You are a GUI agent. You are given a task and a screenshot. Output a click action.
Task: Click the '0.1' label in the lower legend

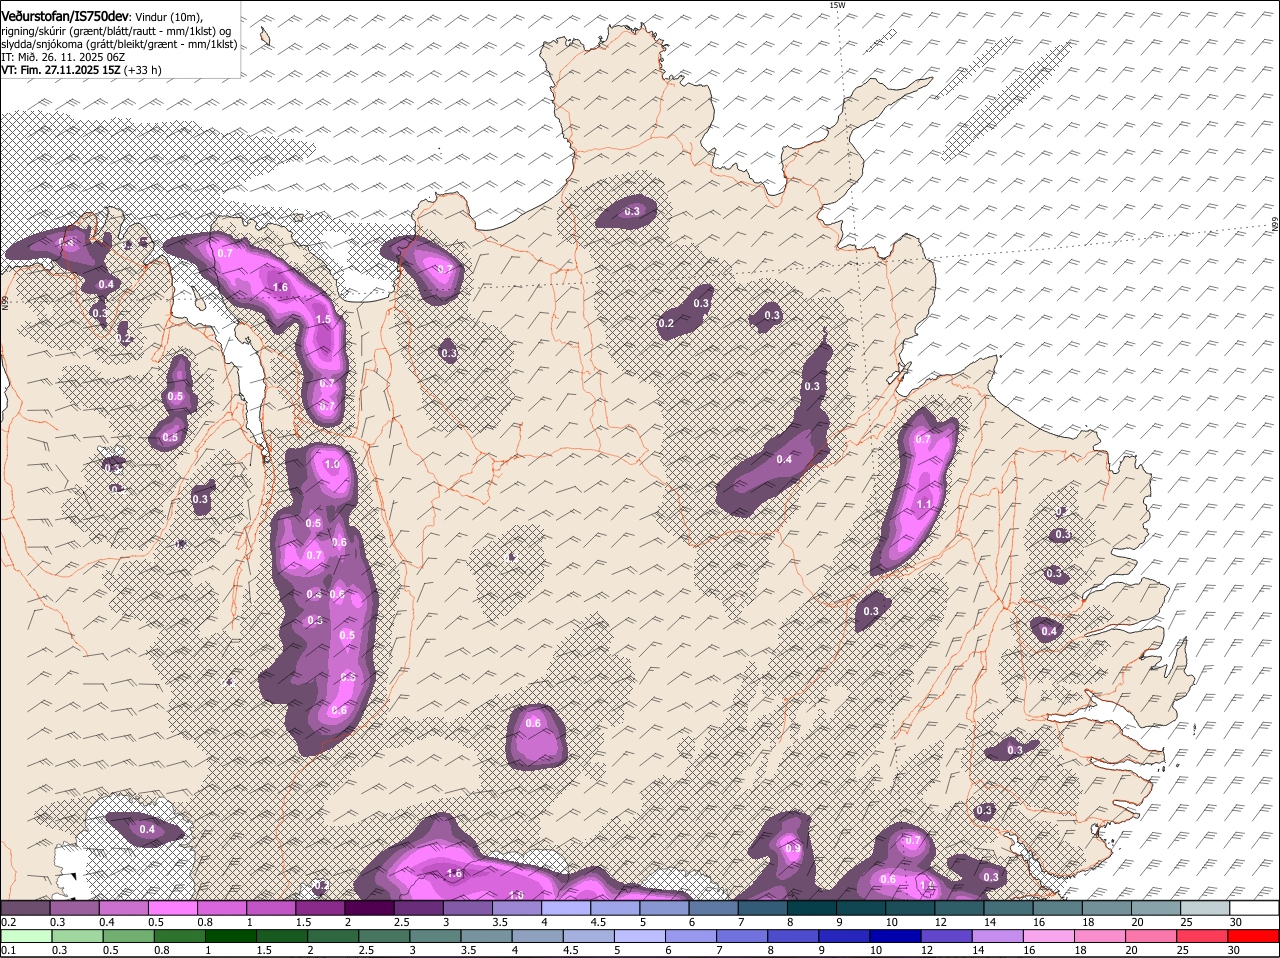click(x=8, y=951)
